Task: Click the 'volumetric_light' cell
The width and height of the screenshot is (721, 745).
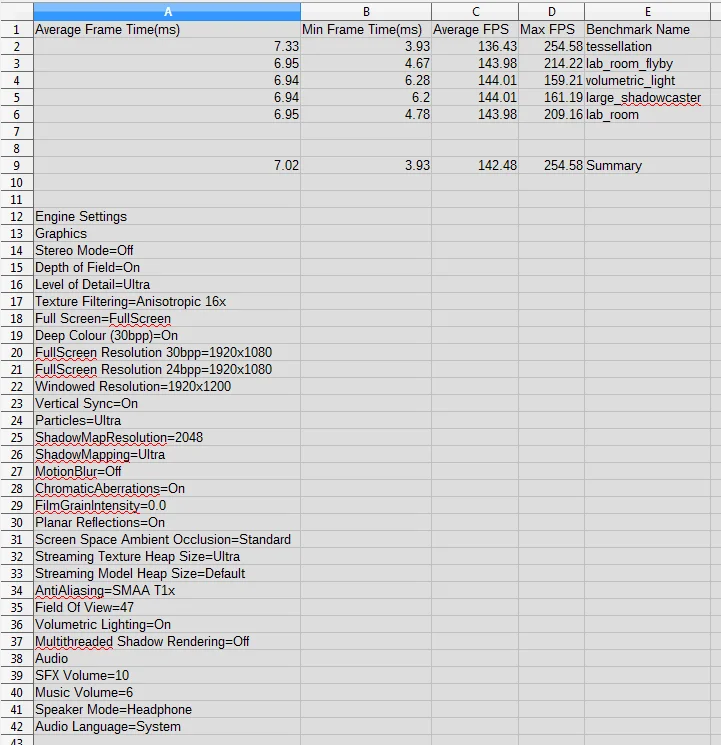Action: (647, 80)
